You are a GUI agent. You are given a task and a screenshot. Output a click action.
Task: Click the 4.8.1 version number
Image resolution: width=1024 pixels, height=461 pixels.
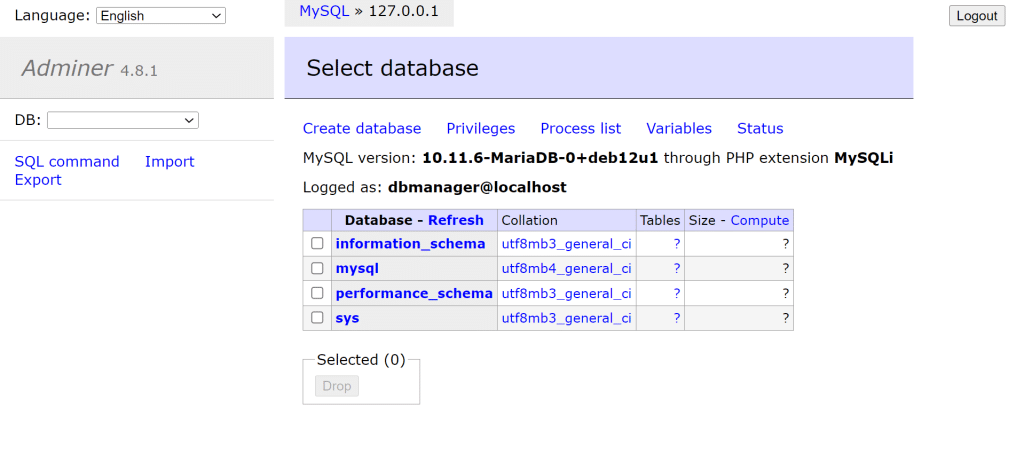(138, 71)
